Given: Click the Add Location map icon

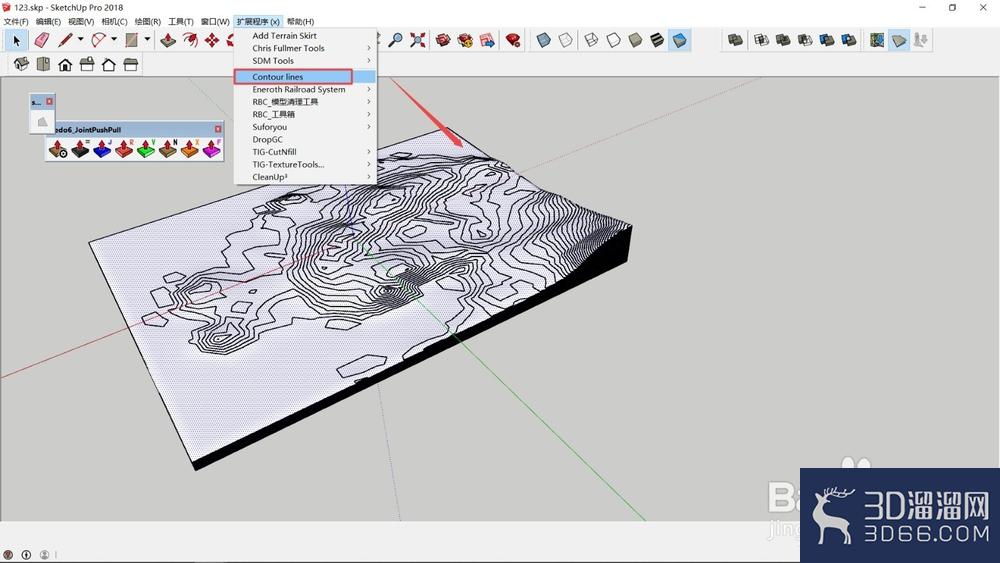Looking at the screenshot, I should (x=877, y=40).
